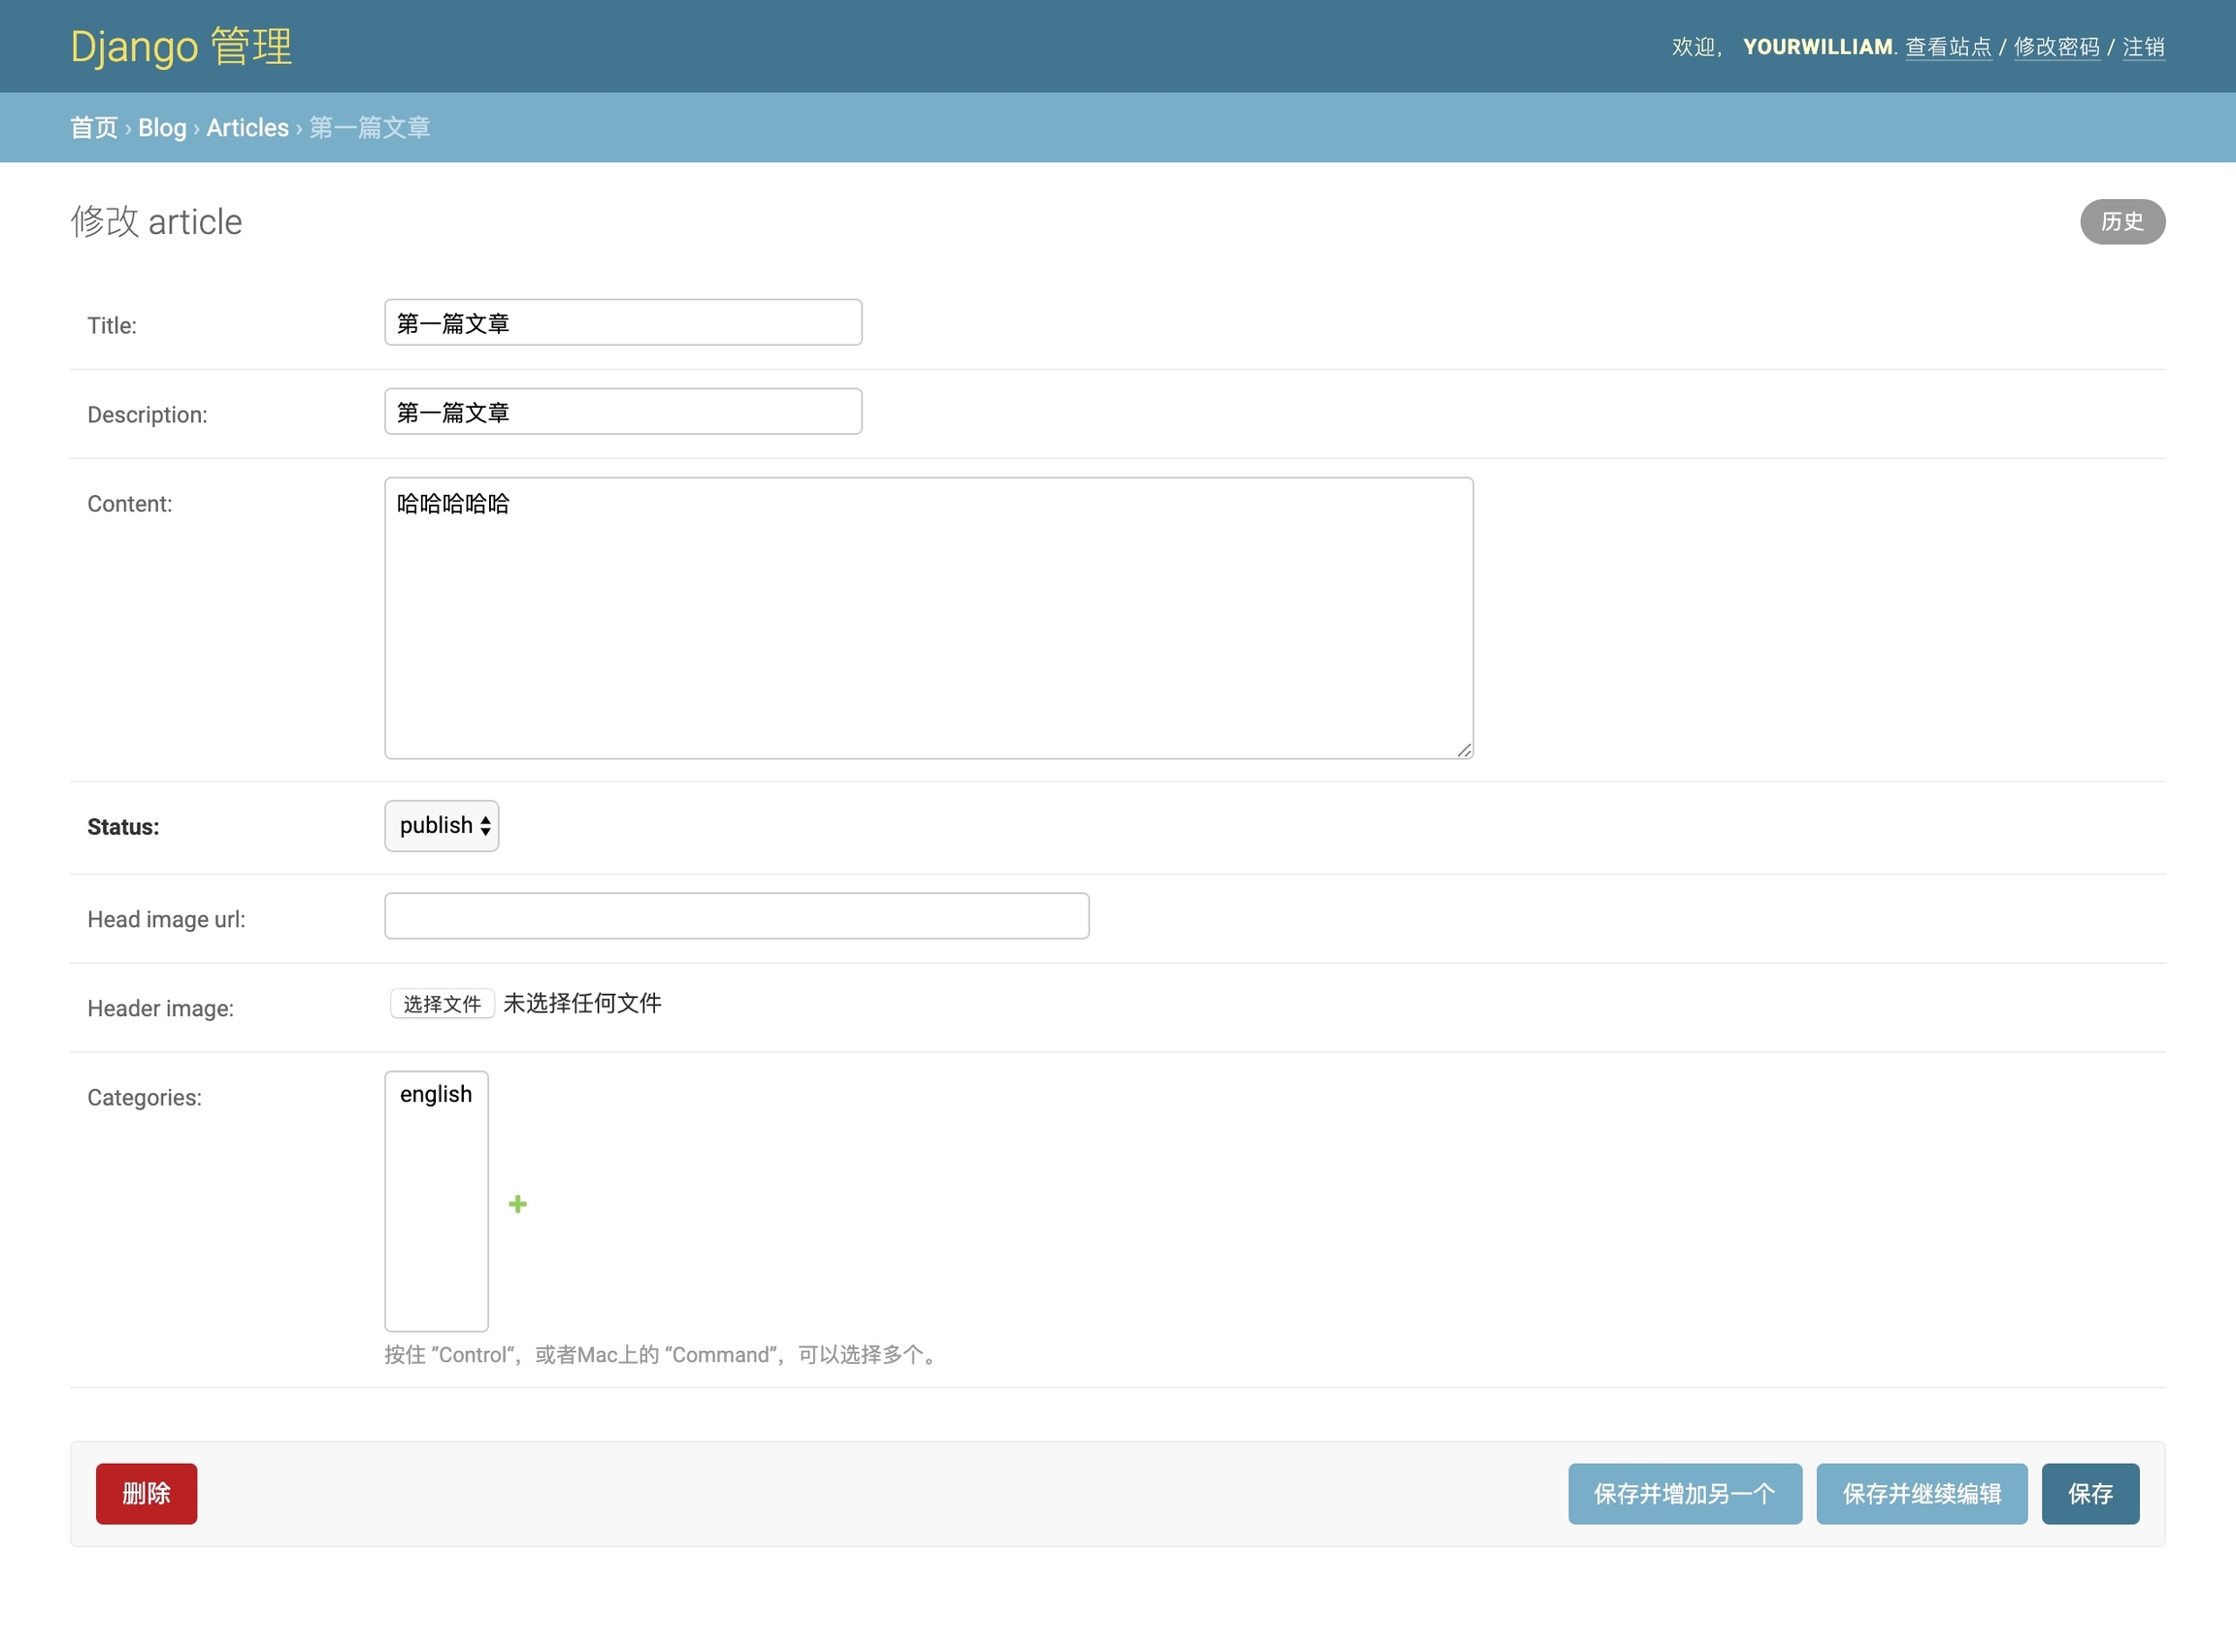
Task: Go to 首页 breadcrumb link
Action: 94,128
